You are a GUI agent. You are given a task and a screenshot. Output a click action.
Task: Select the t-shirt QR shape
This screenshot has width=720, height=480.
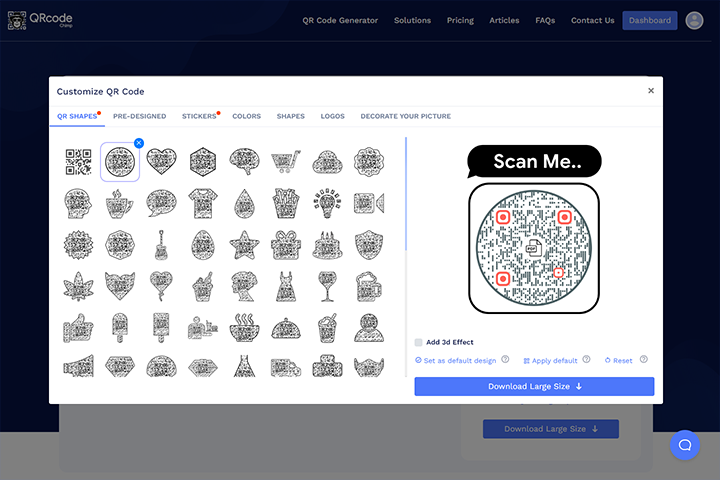coord(202,203)
